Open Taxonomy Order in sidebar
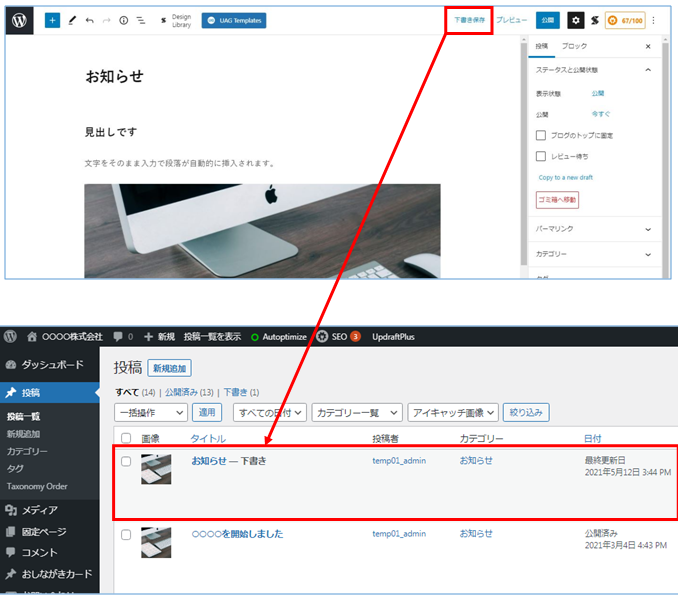Screen dimensions: 678x600 (37, 486)
